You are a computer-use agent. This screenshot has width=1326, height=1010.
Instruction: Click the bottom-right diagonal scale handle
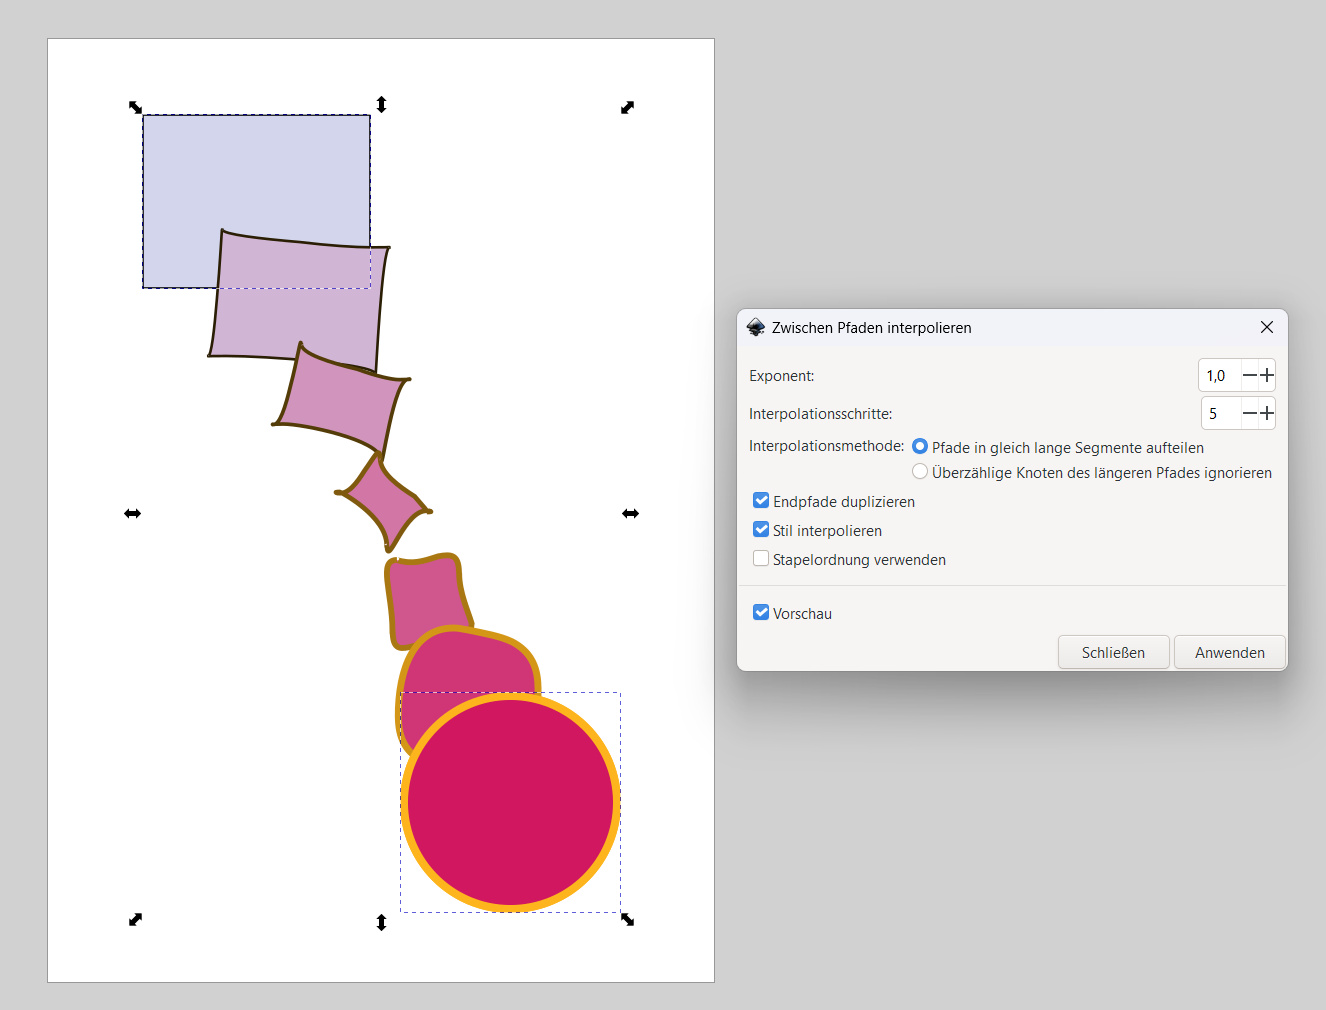(x=627, y=919)
